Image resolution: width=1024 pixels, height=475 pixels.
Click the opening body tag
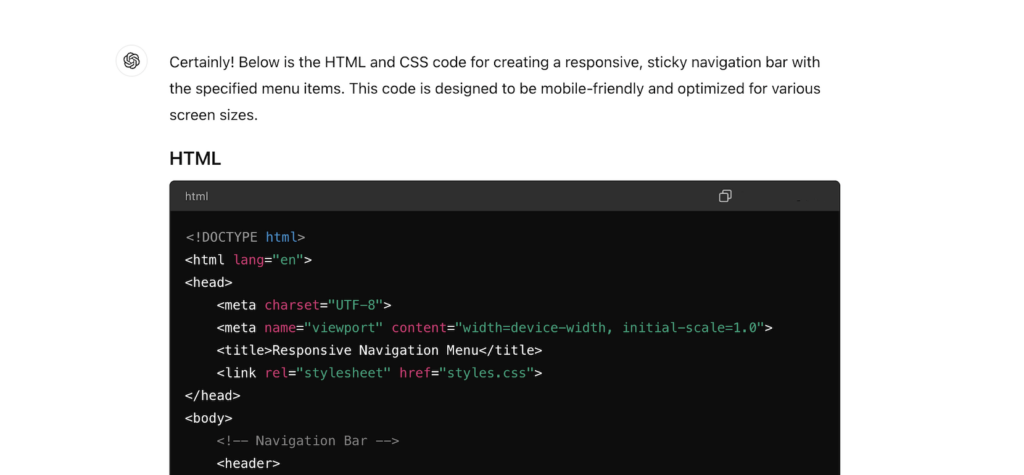(x=208, y=418)
